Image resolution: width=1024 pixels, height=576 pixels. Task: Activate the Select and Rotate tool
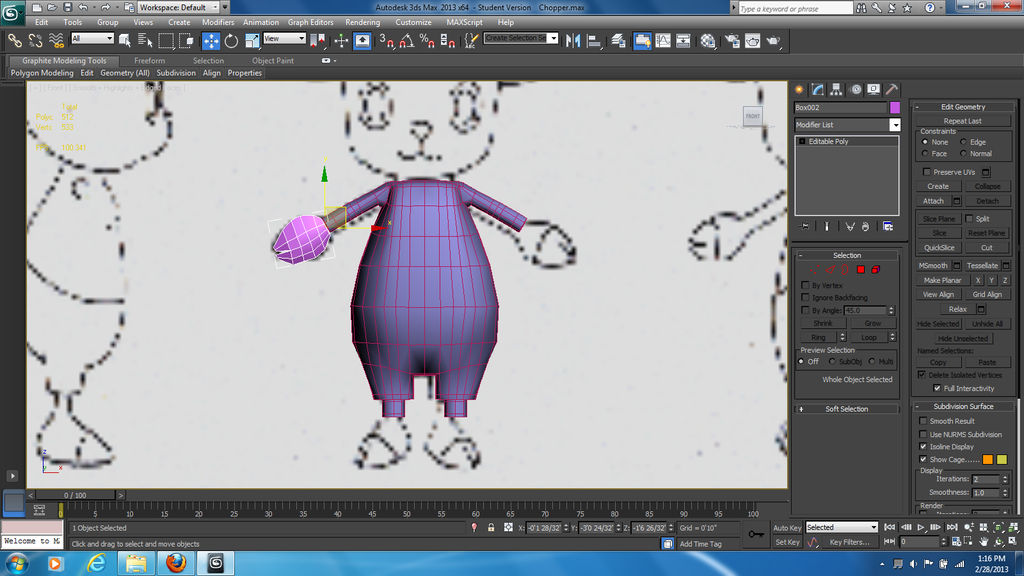click(231, 40)
